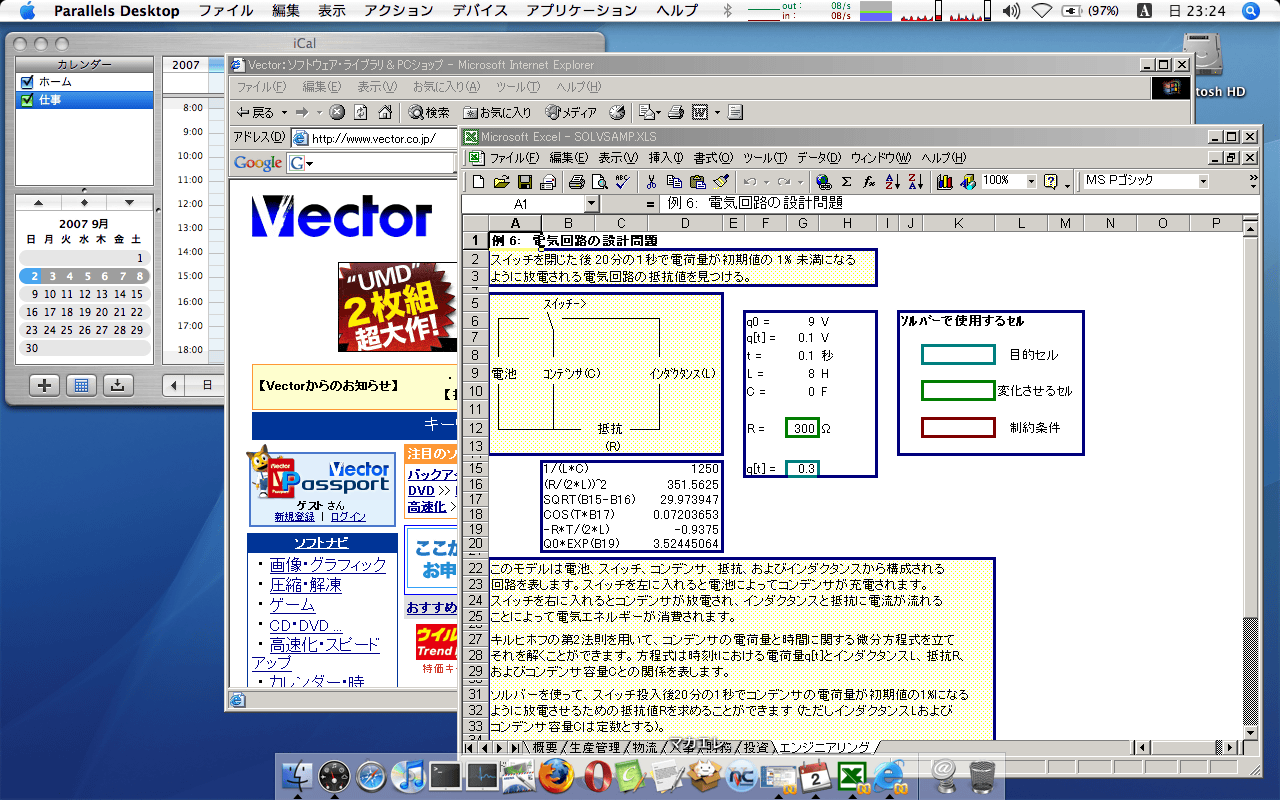Image resolution: width=1280 pixels, height=800 pixels.
Task: Open Excel ツール menu
Action: tap(765, 158)
